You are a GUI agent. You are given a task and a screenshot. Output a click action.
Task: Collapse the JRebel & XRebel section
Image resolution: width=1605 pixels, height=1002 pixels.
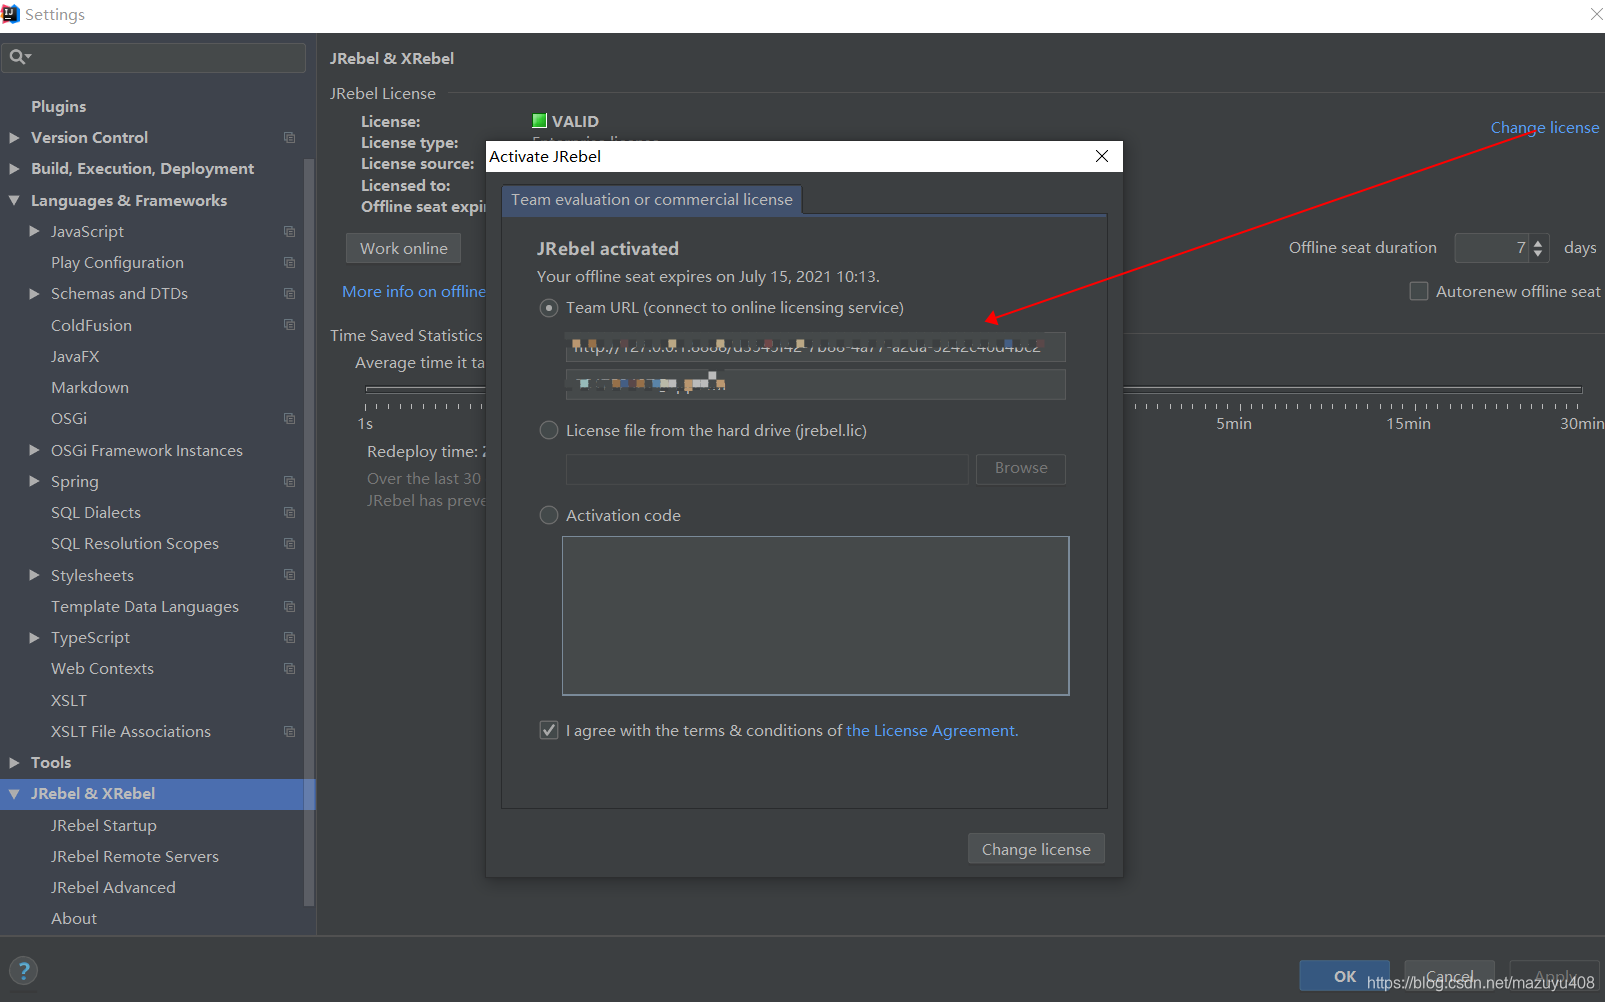[14, 793]
